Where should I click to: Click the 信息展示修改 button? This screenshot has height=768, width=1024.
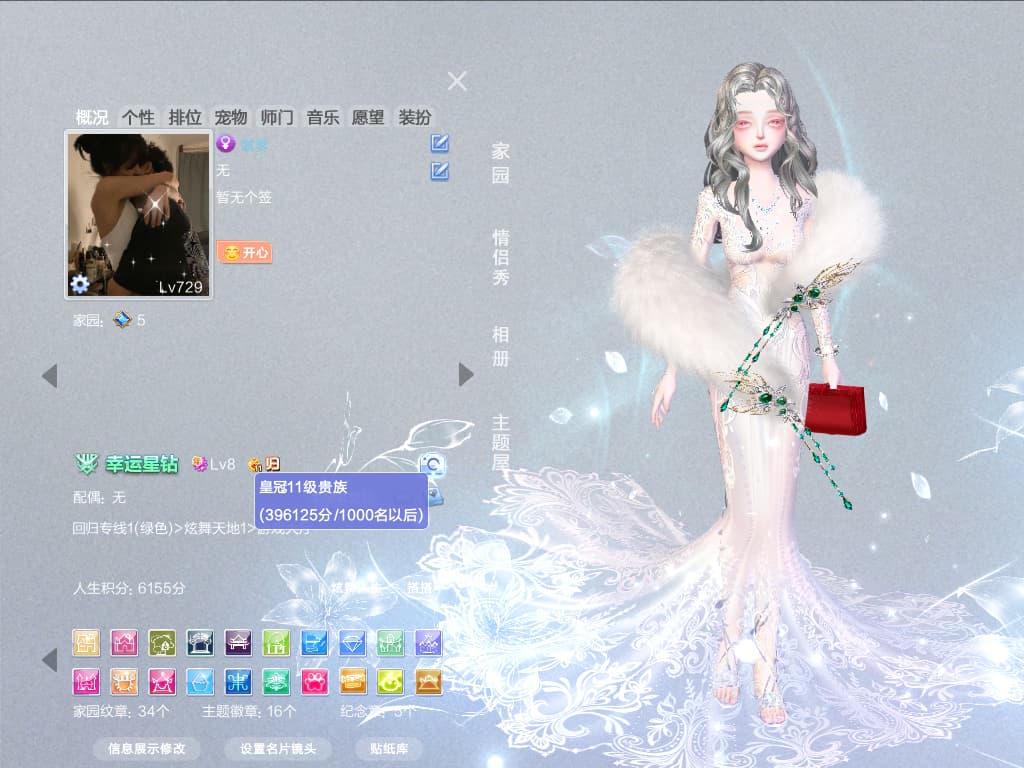point(146,748)
